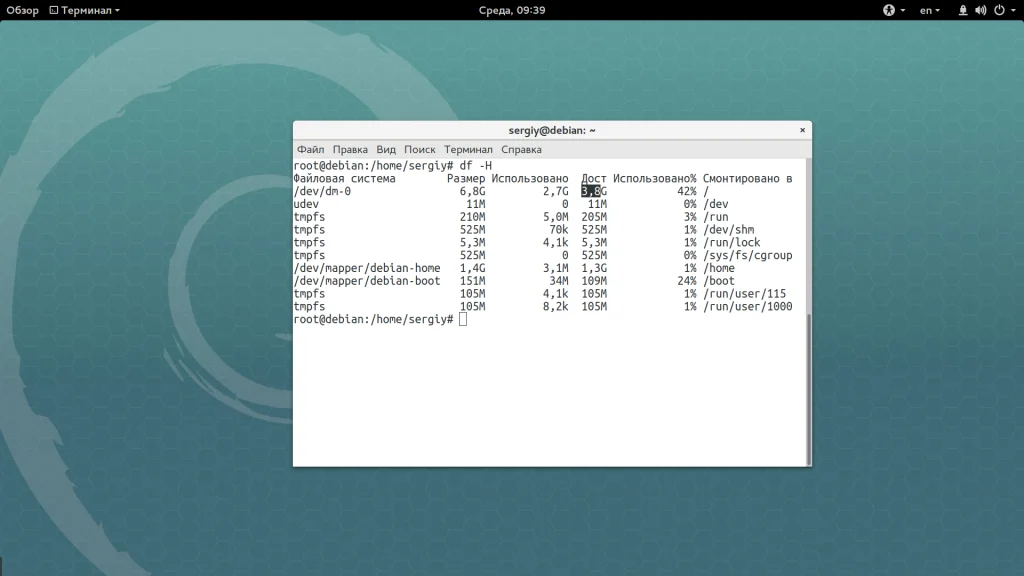1024x576 pixels.
Task: Open the Обзор activities overview
Action: click(22, 10)
